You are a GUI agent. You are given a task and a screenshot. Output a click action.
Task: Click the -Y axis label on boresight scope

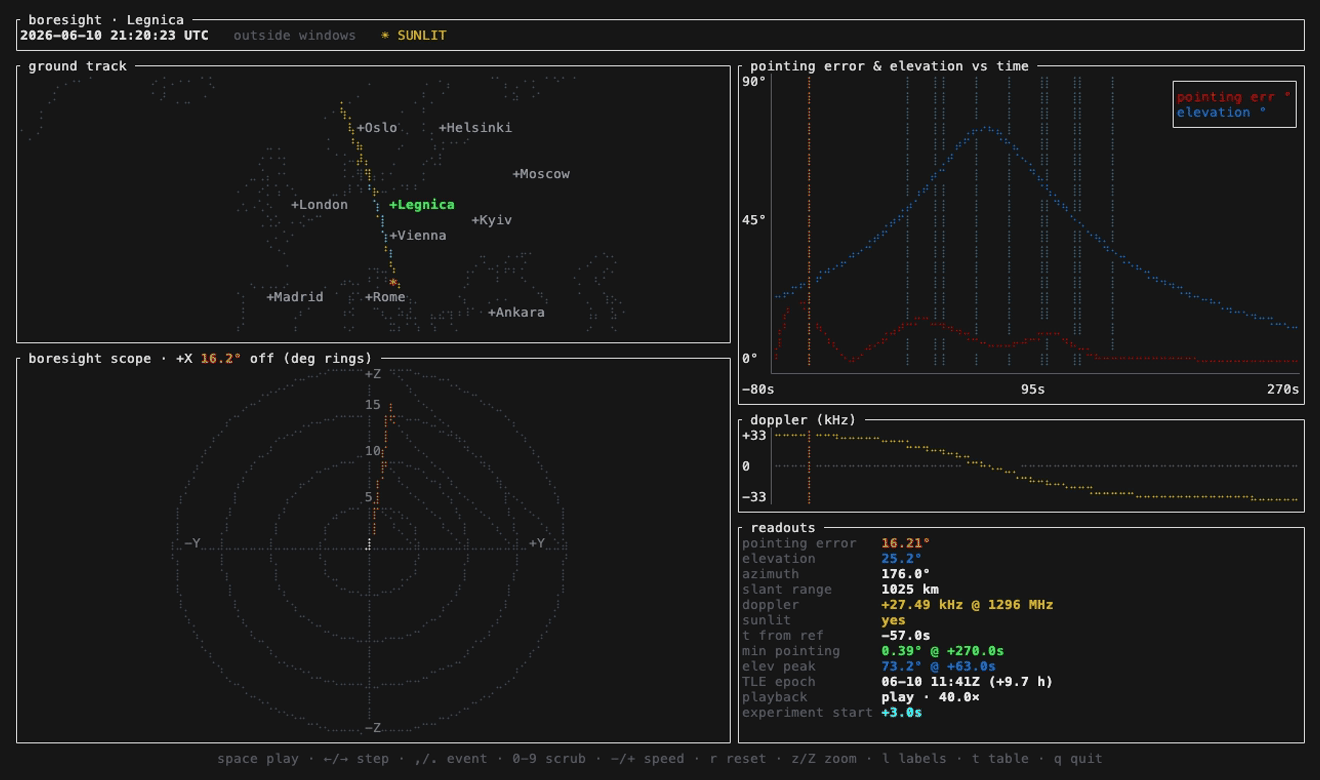click(x=192, y=543)
